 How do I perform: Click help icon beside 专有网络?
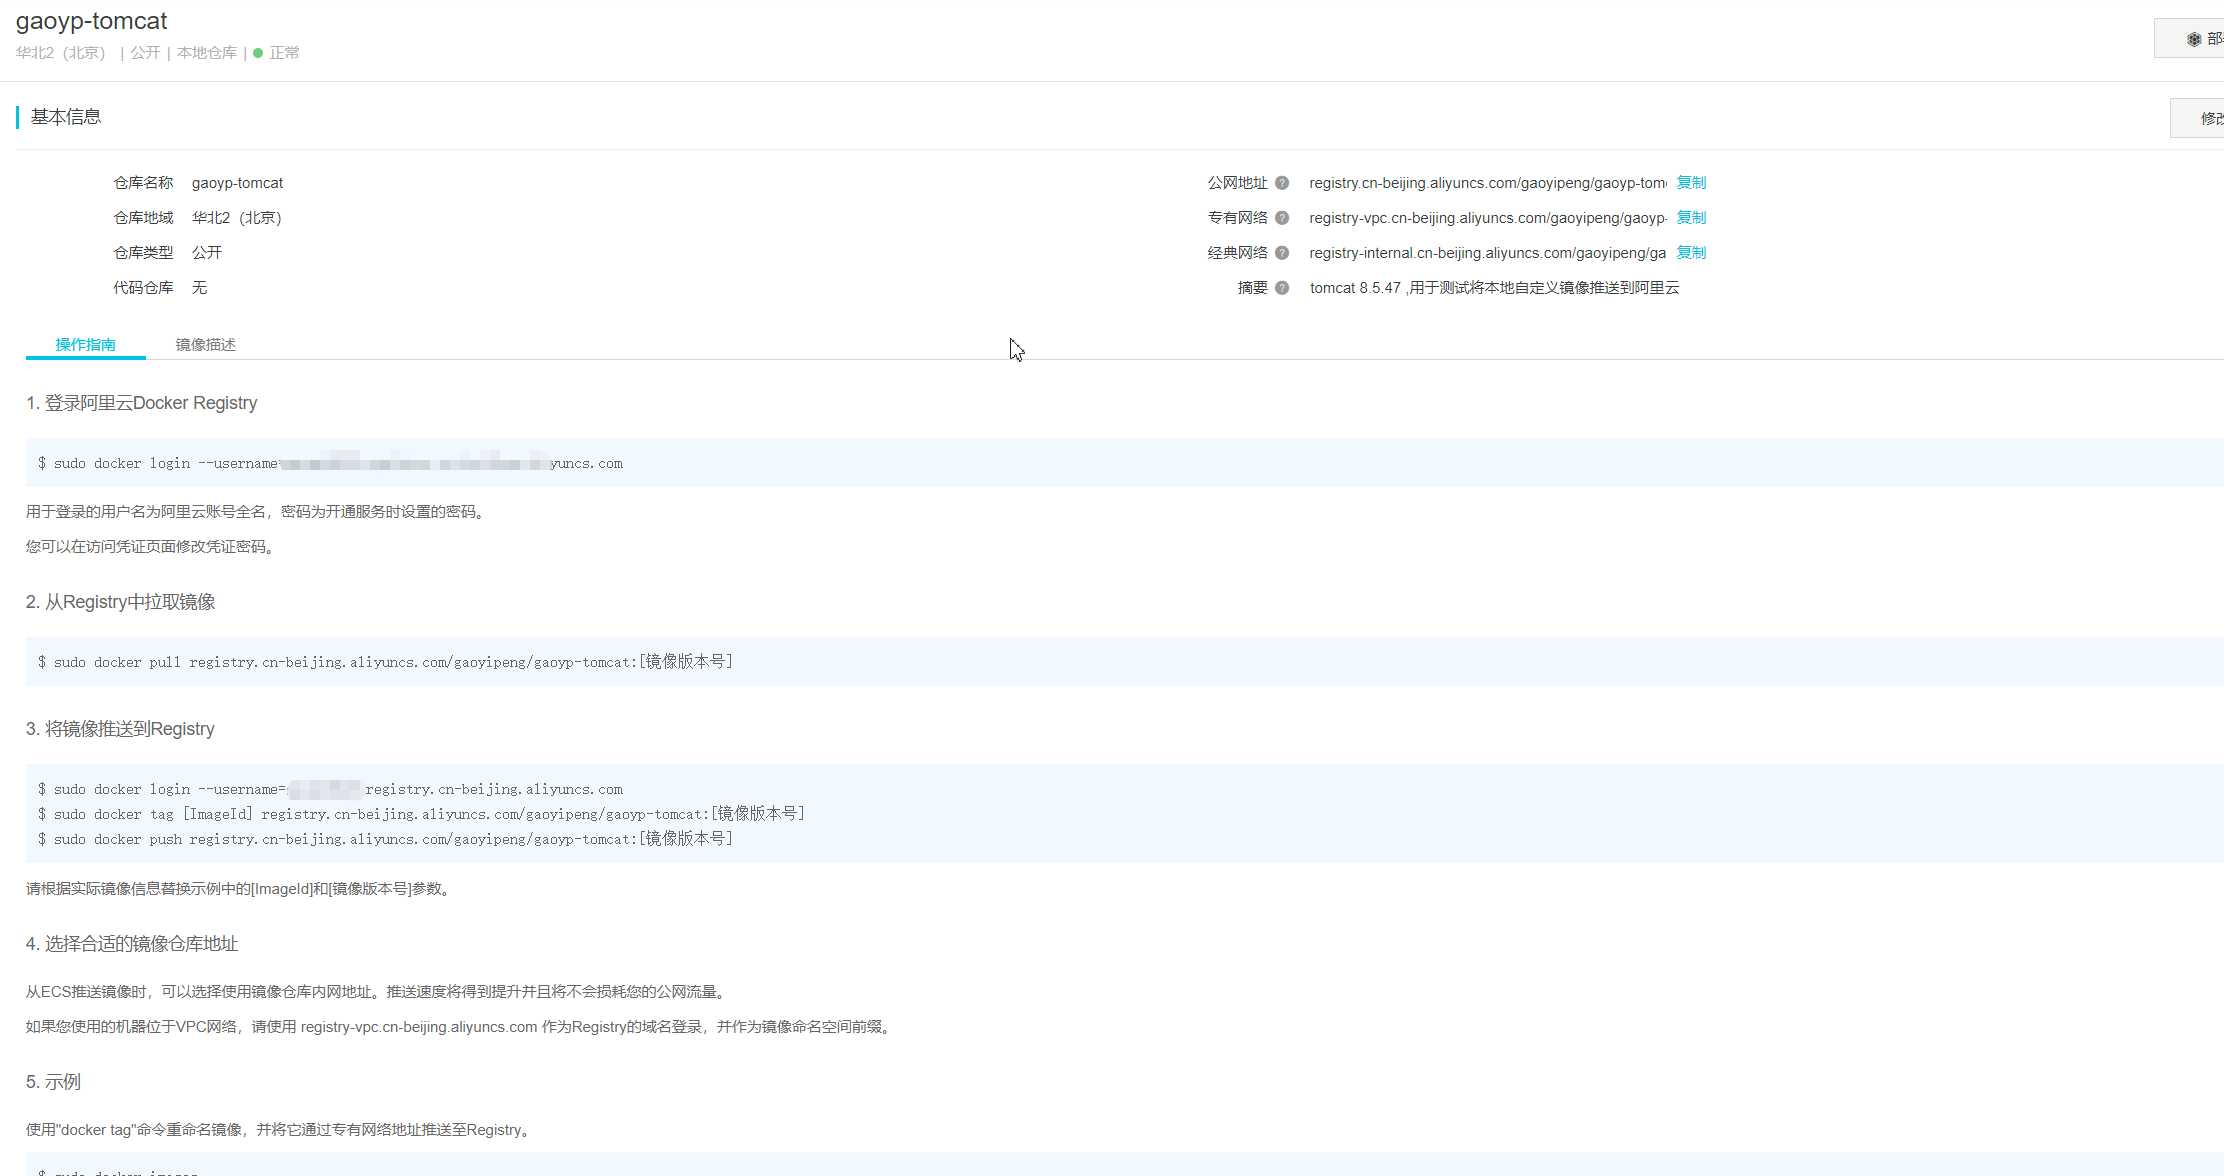click(1281, 218)
